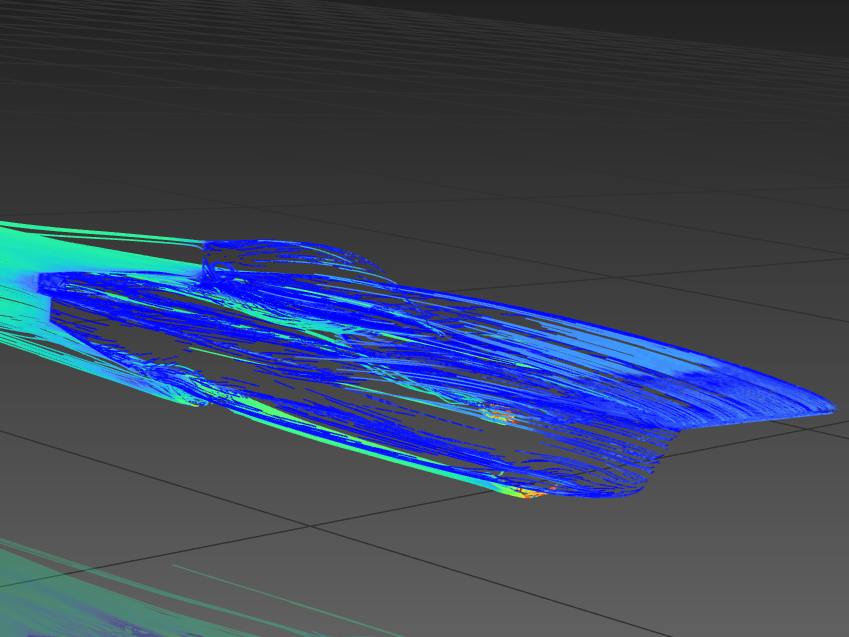This screenshot has height=637, width=849.
Task: Select the vehicle streamline model
Action: tap(400, 350)
